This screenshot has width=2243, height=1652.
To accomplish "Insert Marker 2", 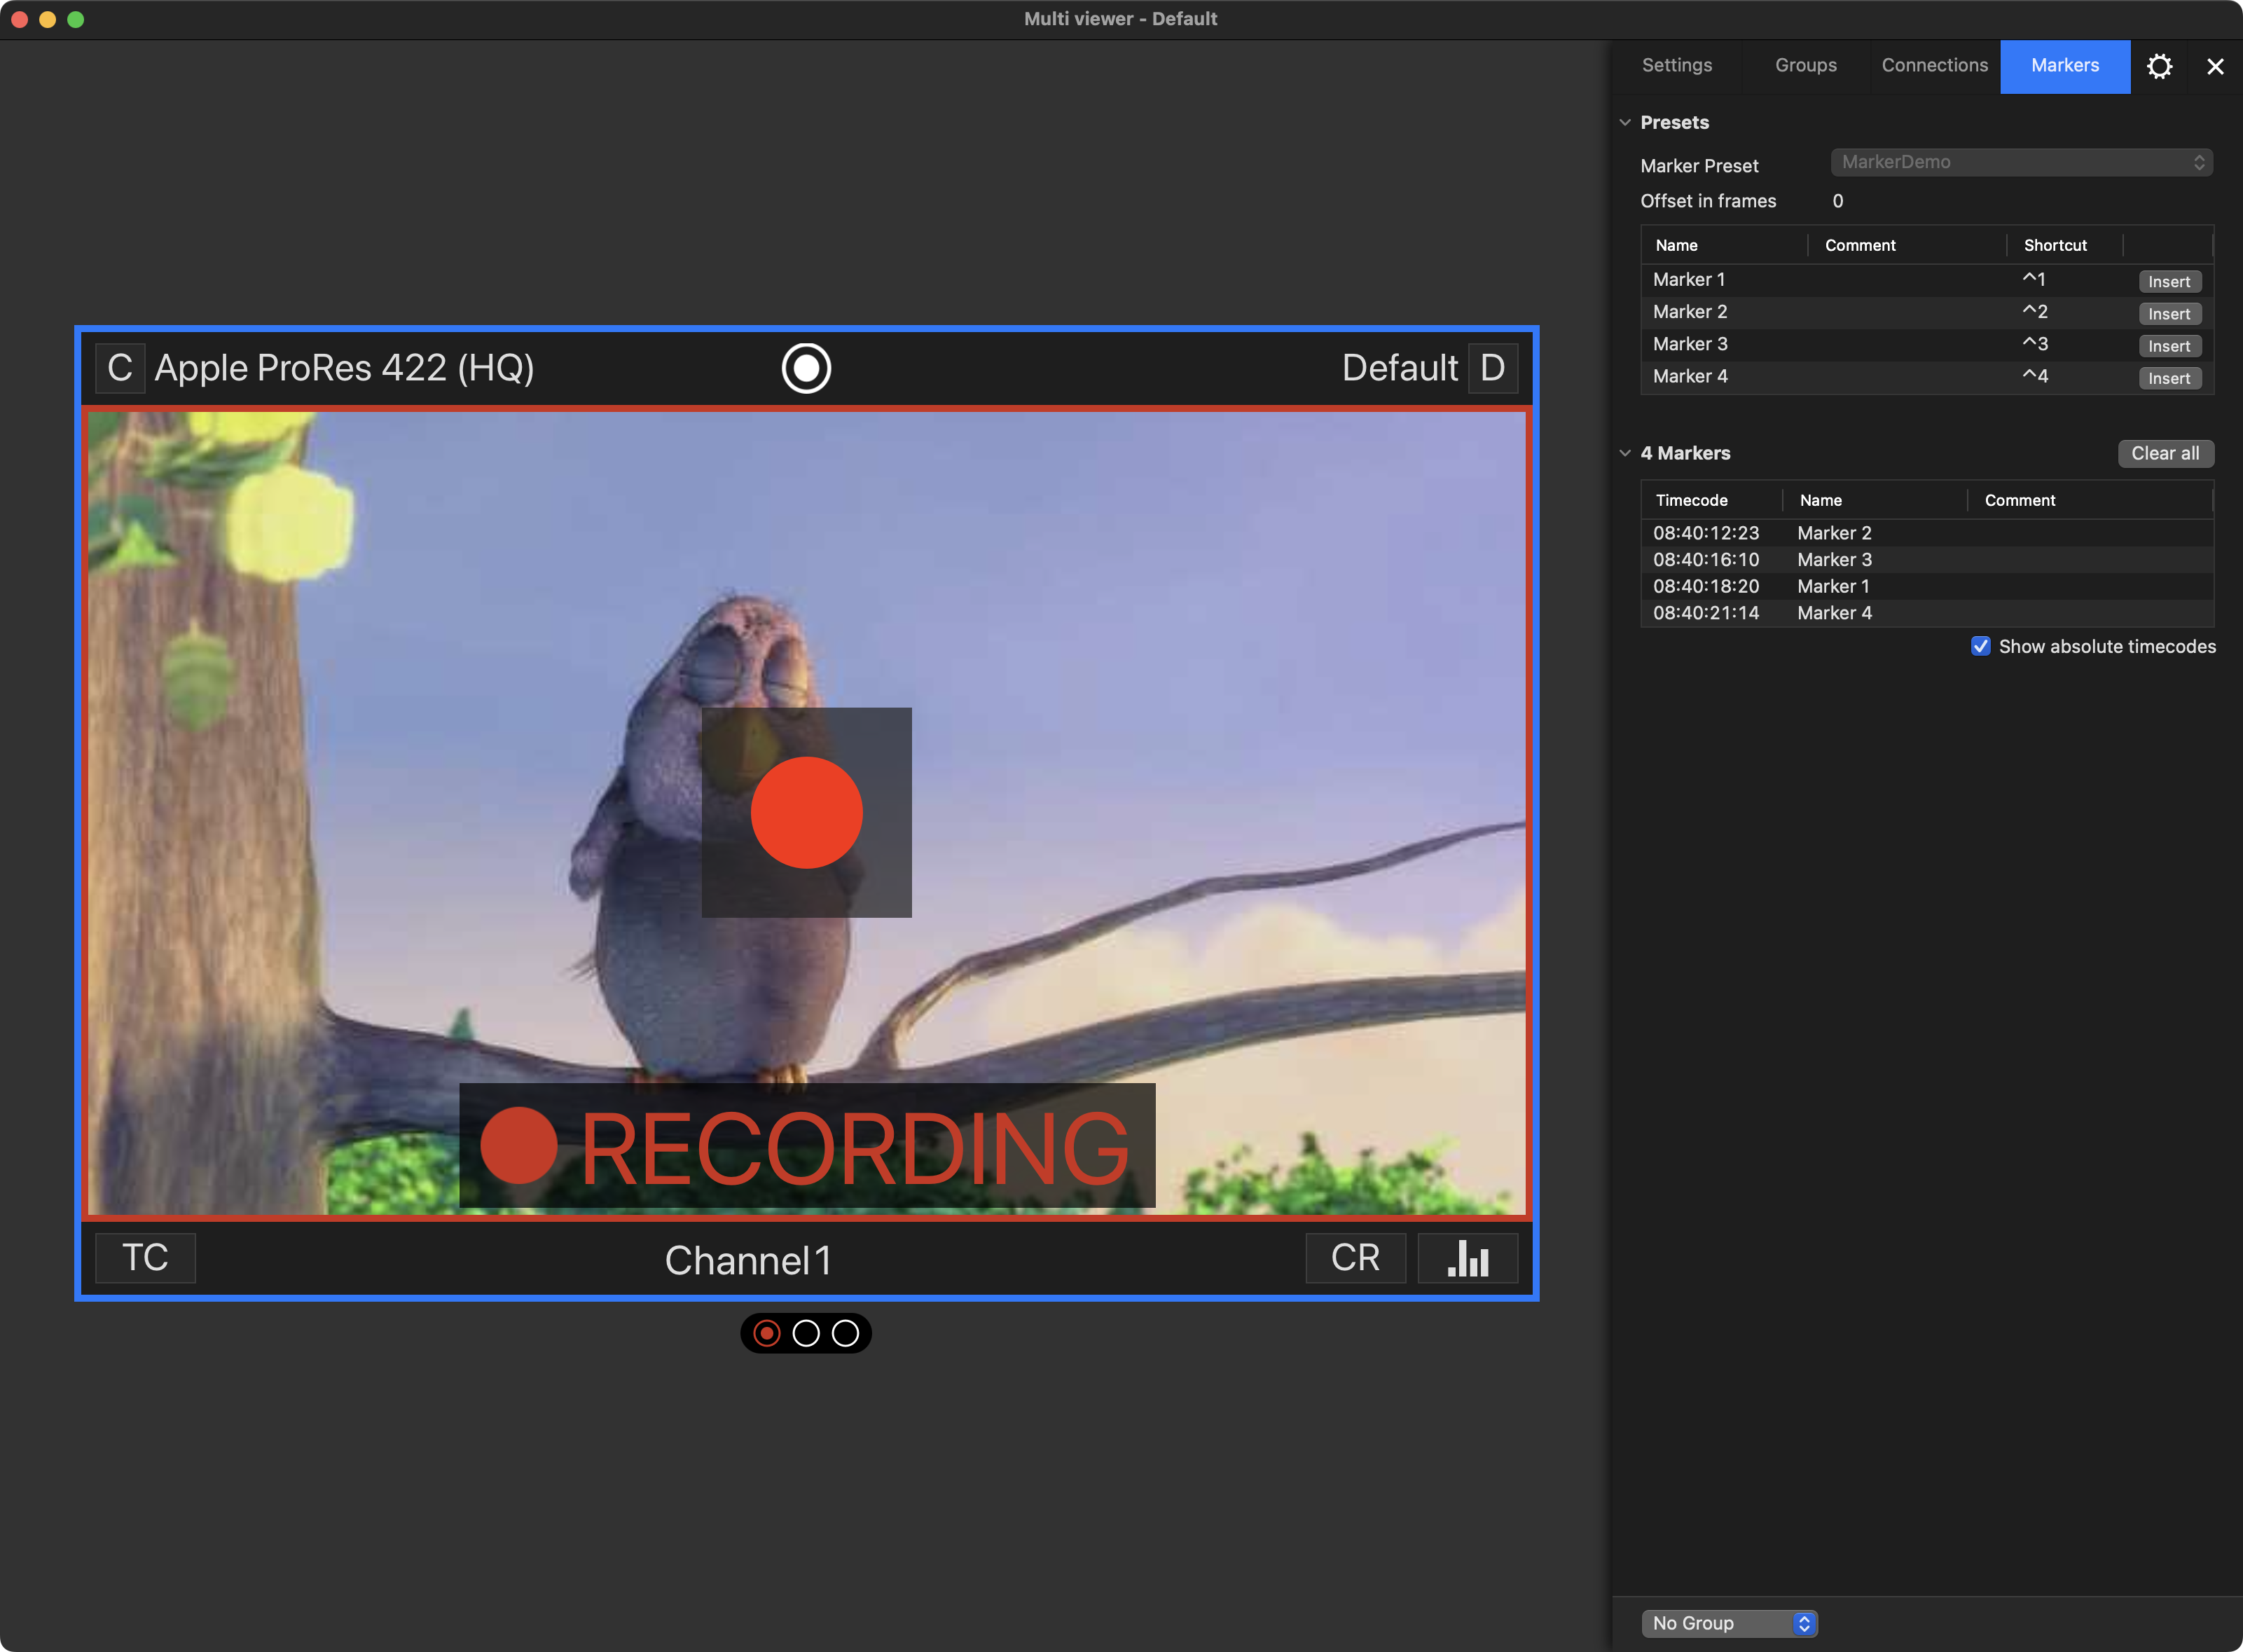I will [x=2169, y=314].
